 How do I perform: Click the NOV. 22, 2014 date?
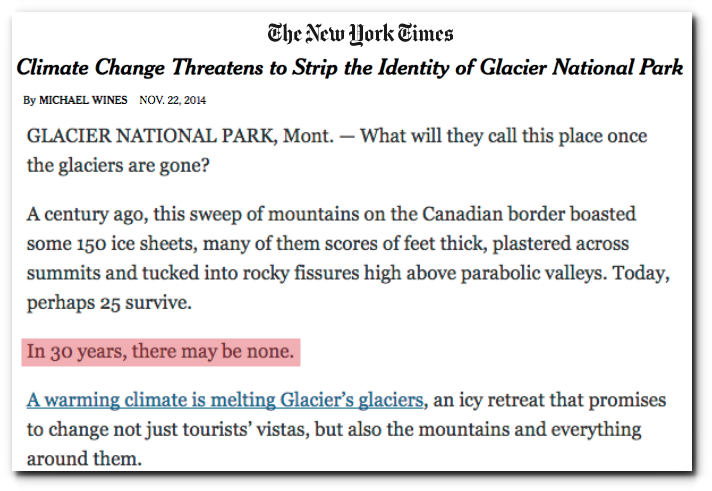[173, 100]
